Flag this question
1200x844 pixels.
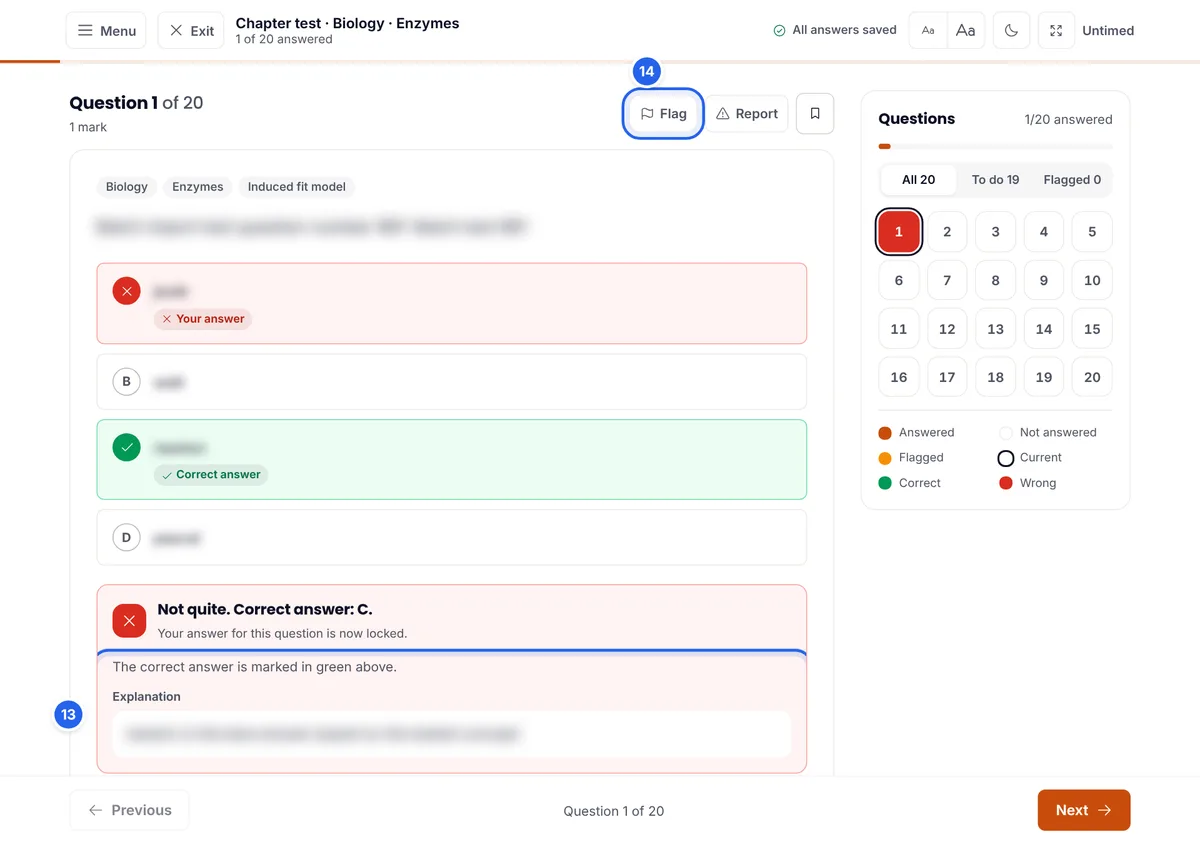coord(664,114)
